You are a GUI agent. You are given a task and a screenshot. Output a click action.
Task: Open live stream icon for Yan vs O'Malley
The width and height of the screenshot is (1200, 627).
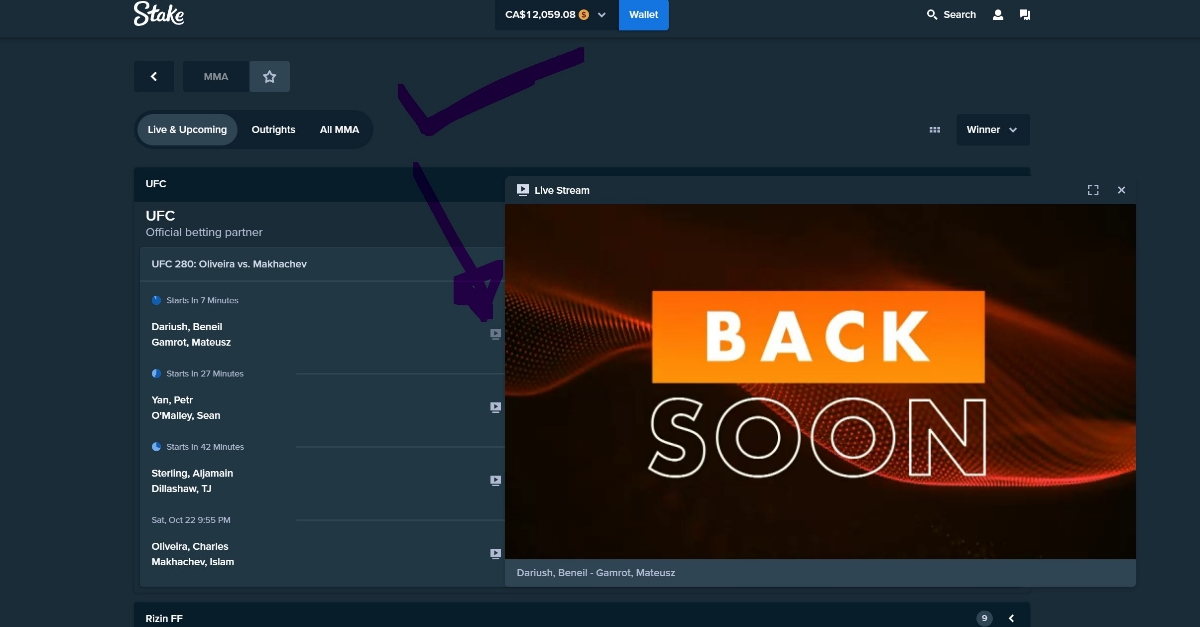495,408
